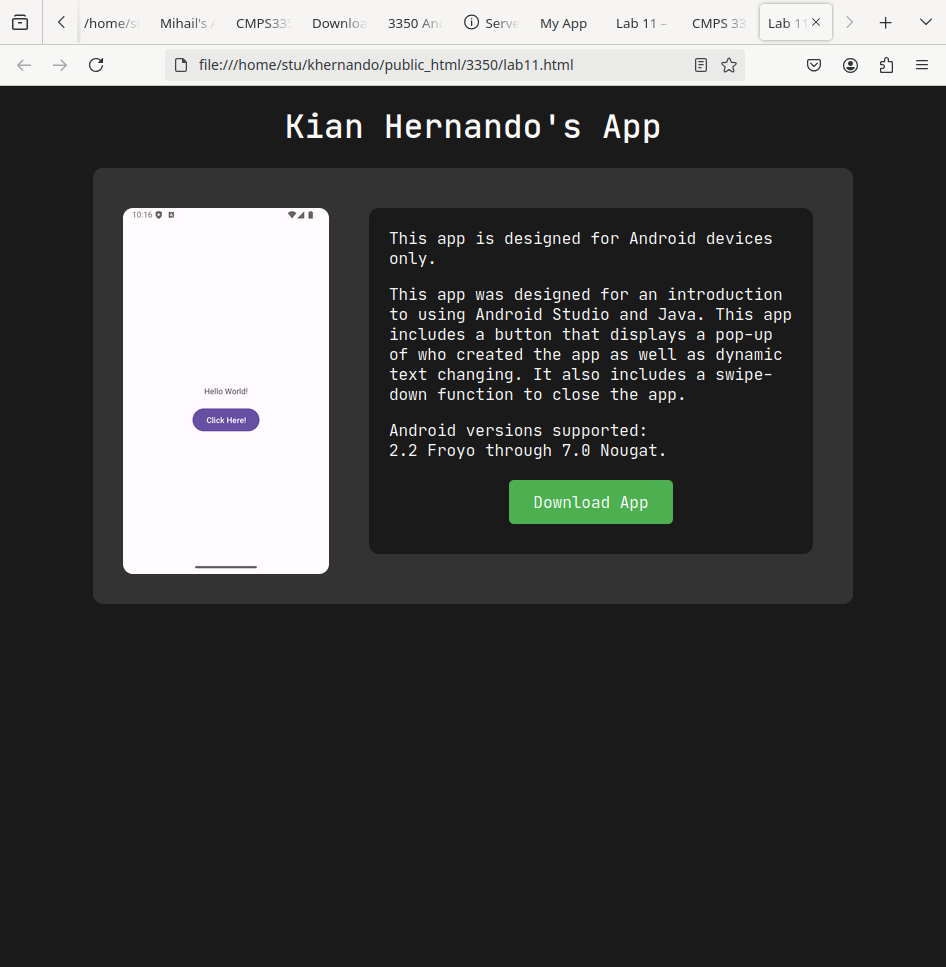Click the purple Click Here! button in the screenshot

226,420
